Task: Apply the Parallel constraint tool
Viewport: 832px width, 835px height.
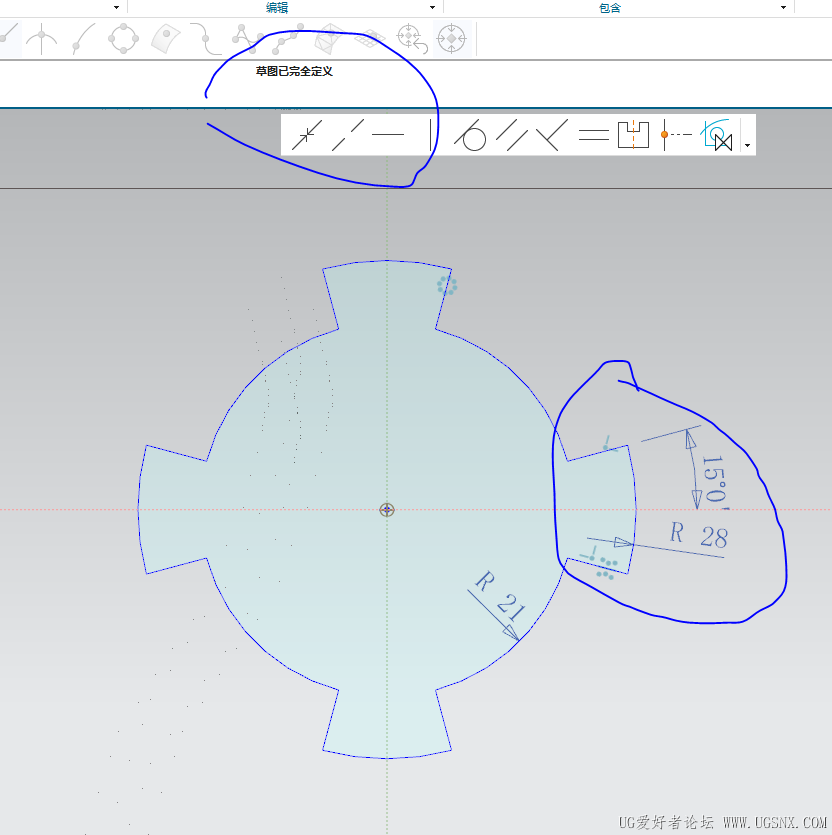Action: pyautogui.click(x=512, y=134)
